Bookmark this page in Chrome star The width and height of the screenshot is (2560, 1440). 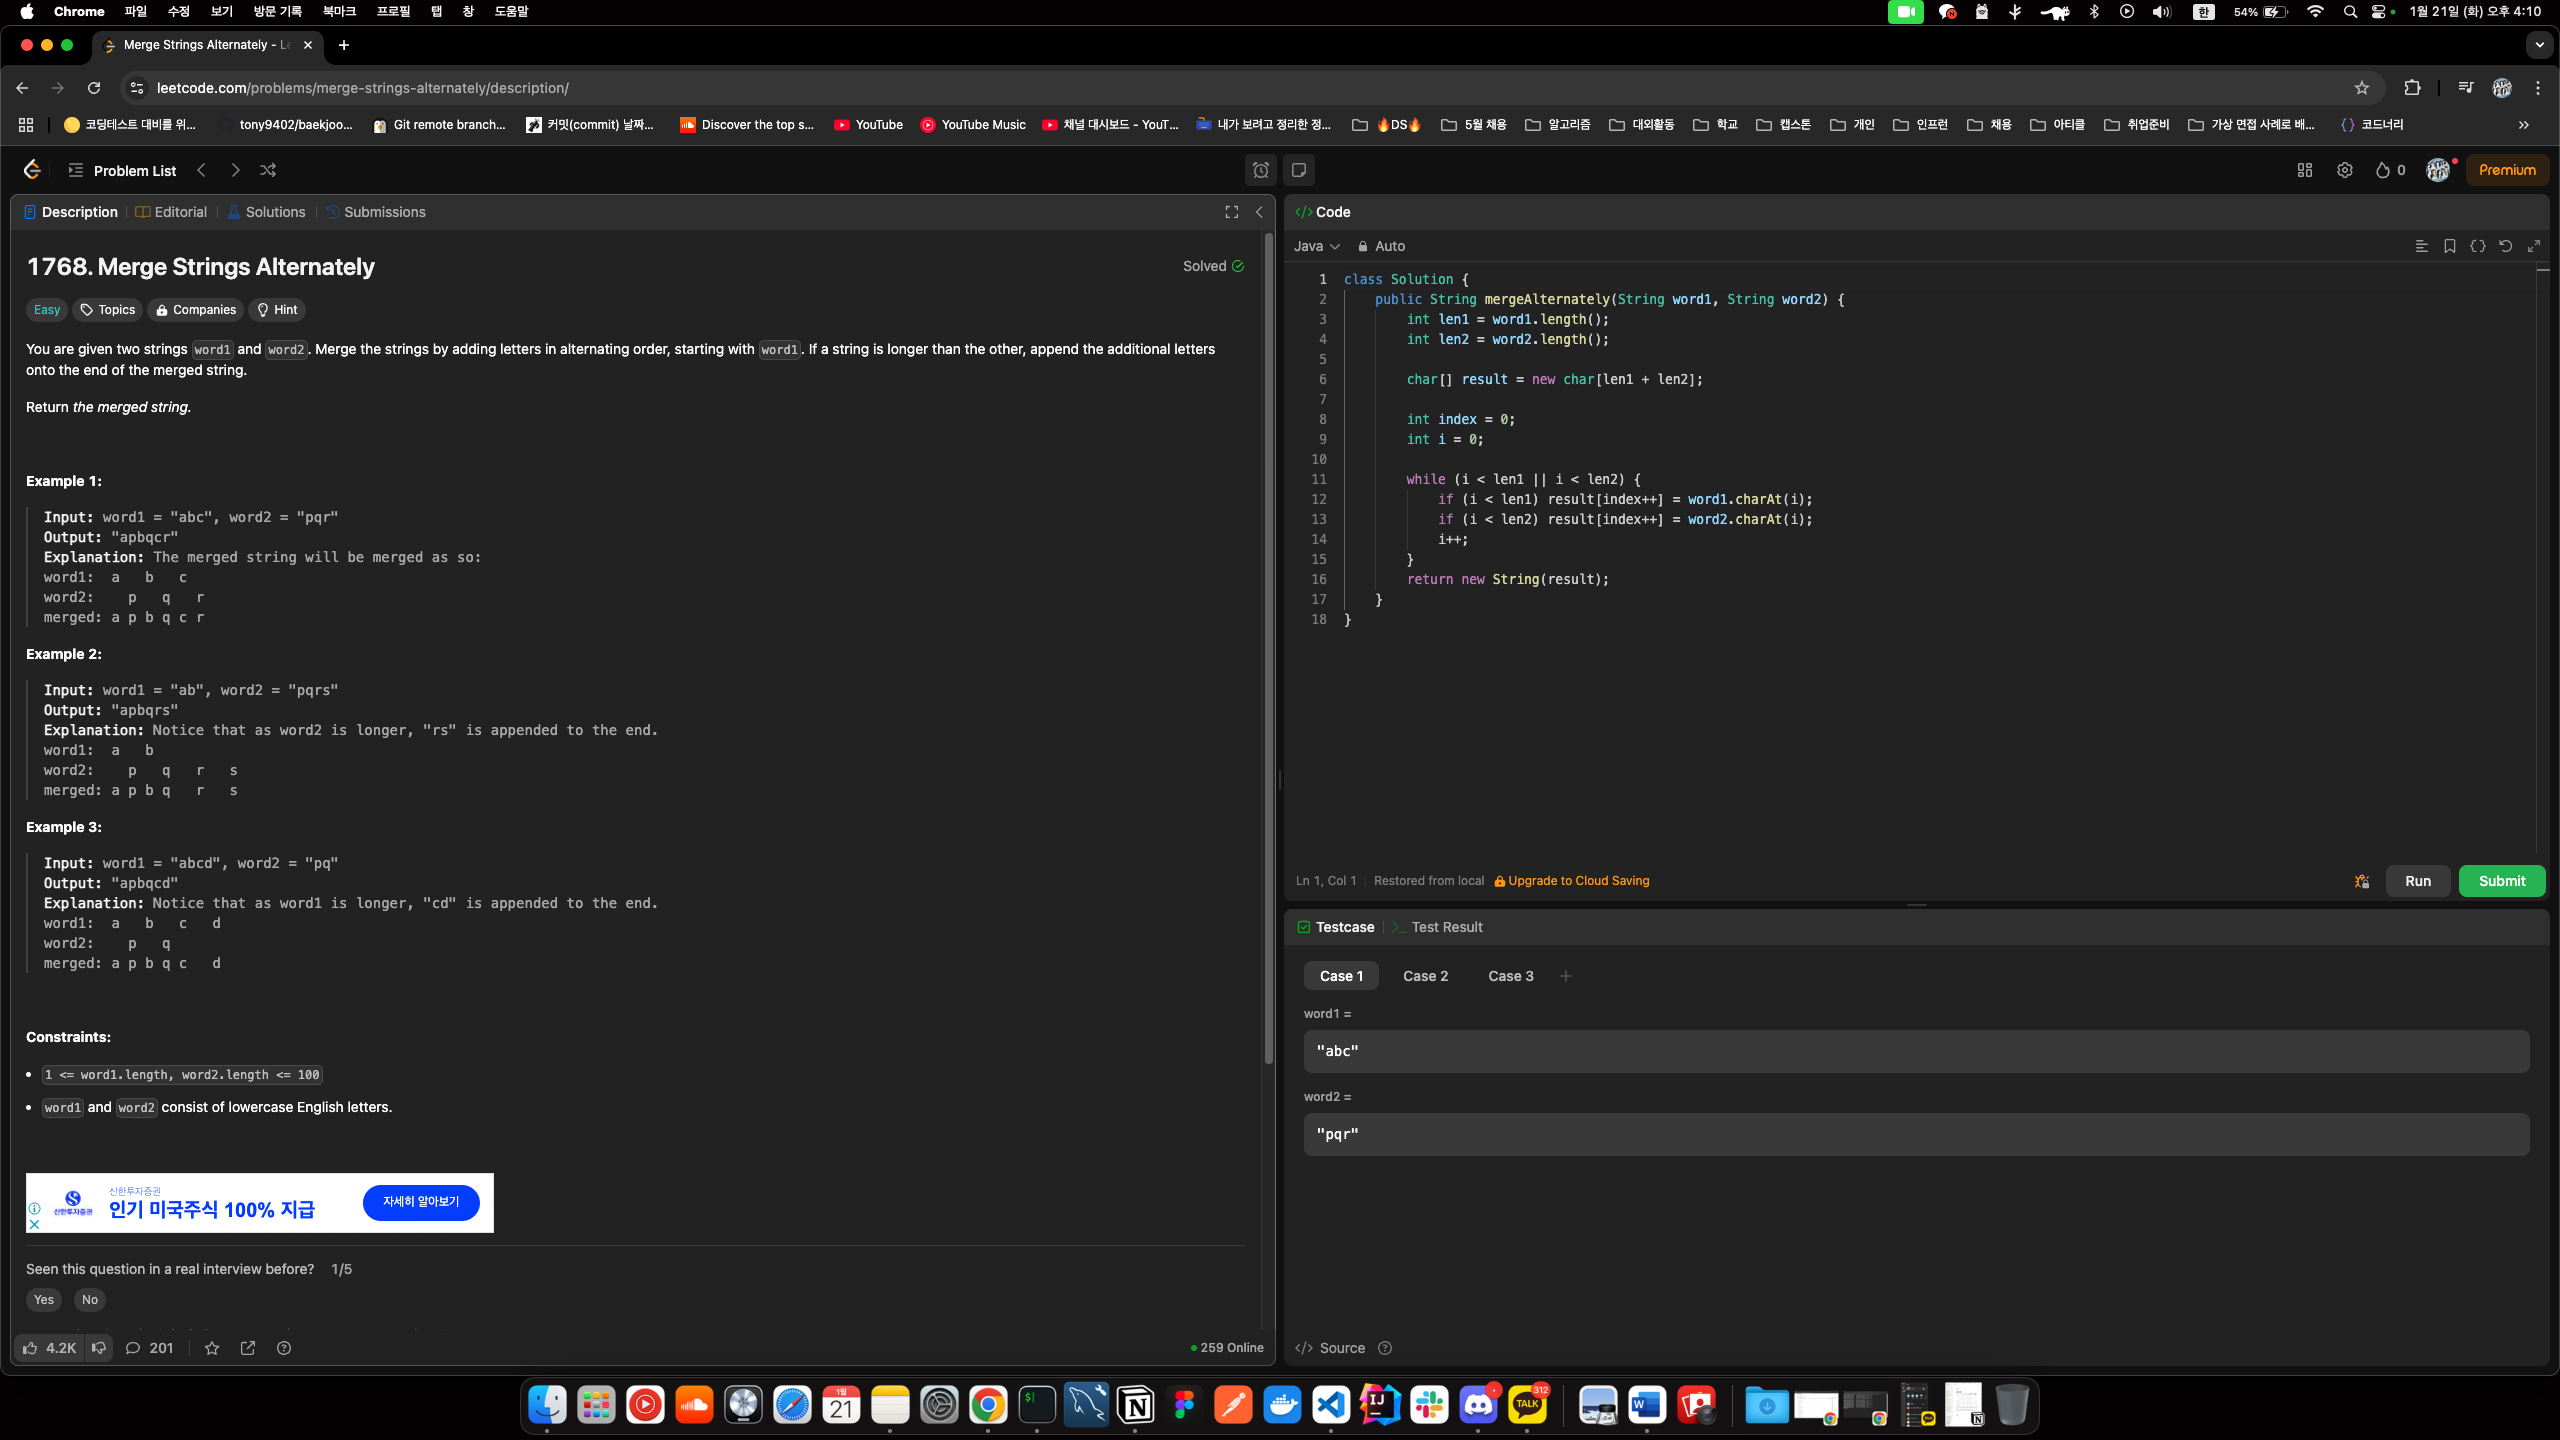[2362, 88]
